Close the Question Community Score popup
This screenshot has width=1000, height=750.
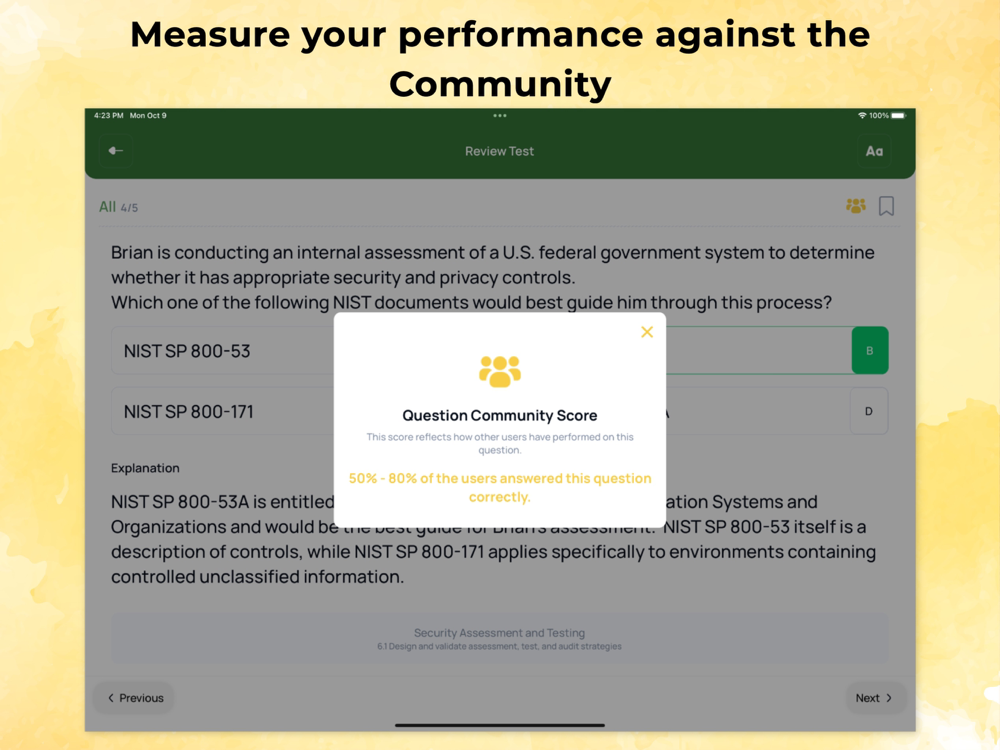click(x=647, y=332)
